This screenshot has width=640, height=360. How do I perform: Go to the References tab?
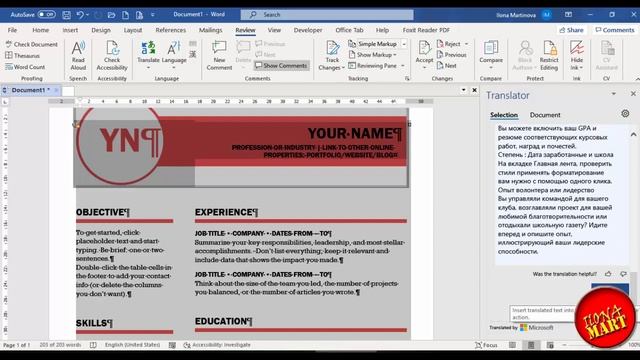point(171,30)
